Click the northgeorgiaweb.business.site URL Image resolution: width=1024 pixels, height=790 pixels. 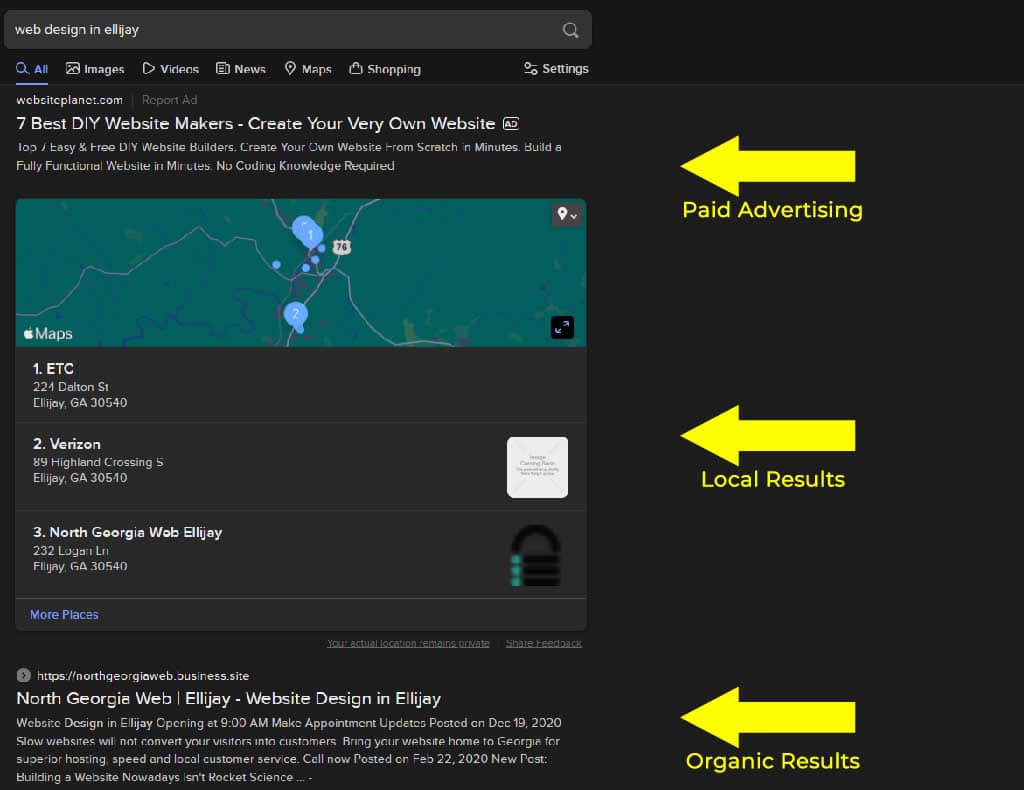pyautogui.click(x=143, y=676)
